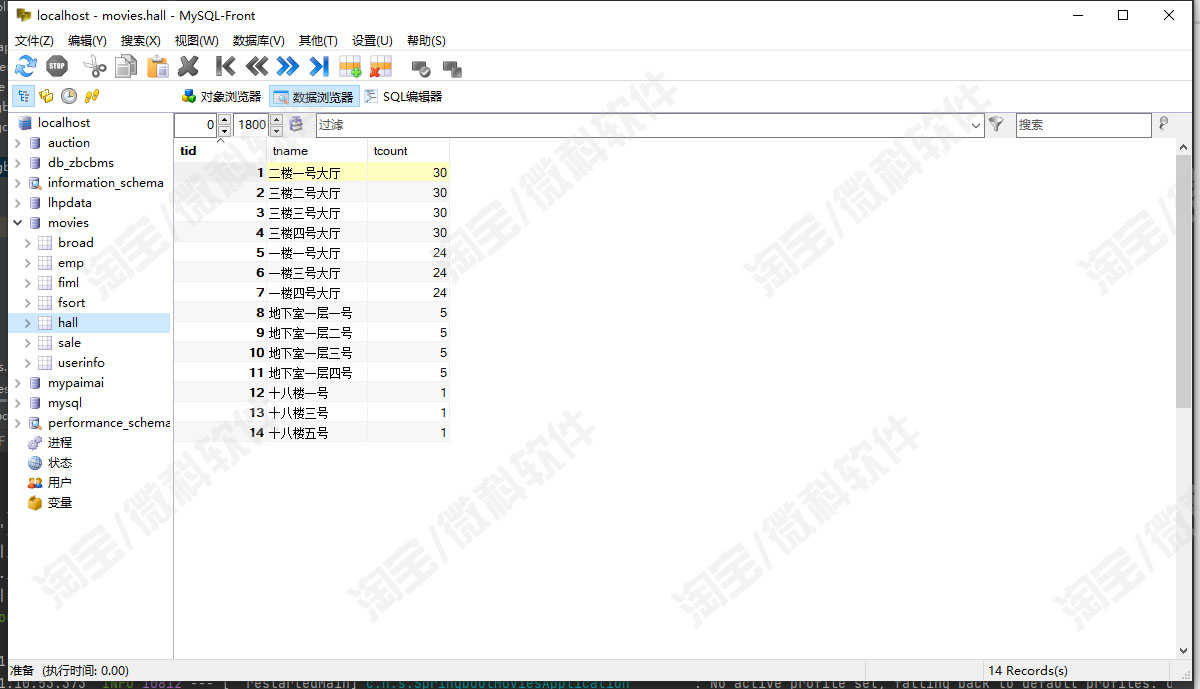This screenshot has height=689, width=1200.
Task: Go to the last record icon
Action: [x=319, y=67]
